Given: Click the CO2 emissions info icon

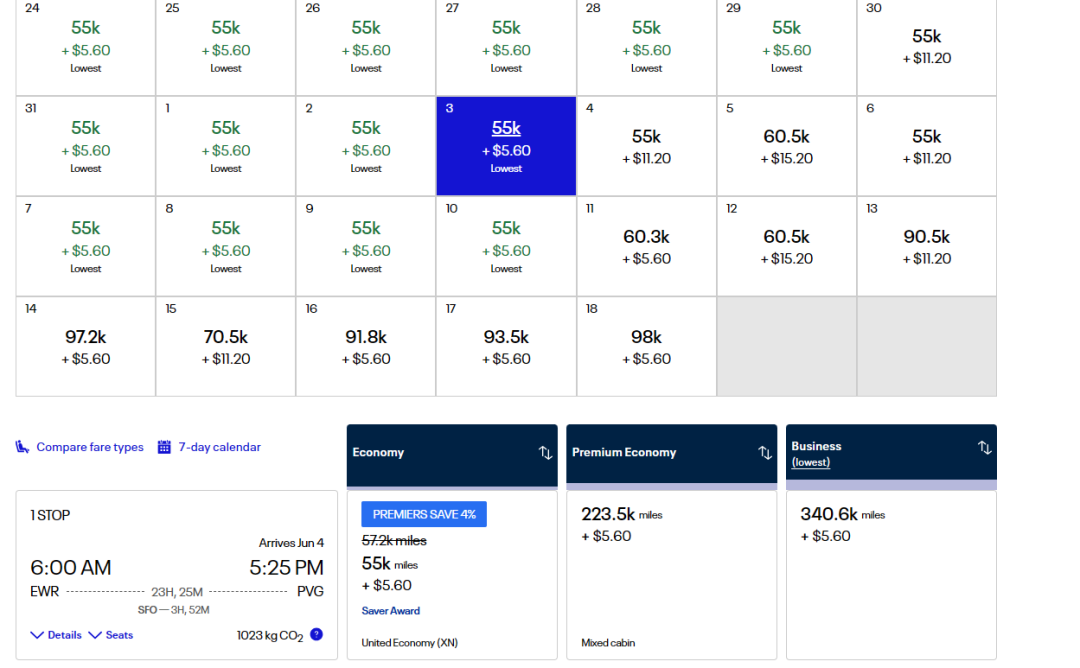Looking at the screenshot, I should tap(316, 634).
